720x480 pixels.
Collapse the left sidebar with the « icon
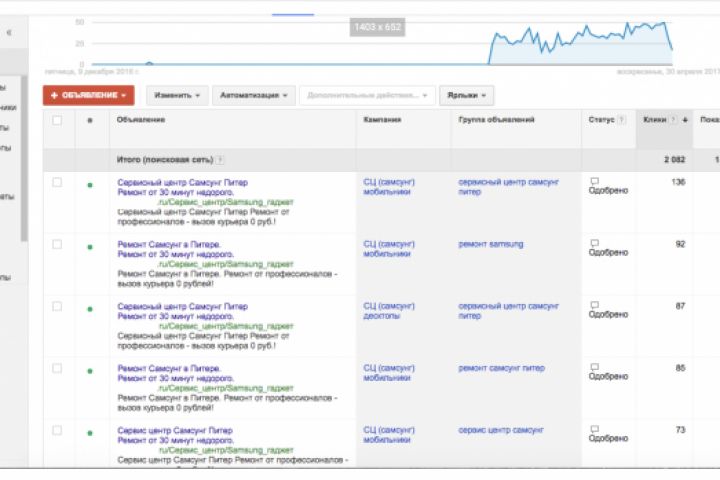pos(9,33)
